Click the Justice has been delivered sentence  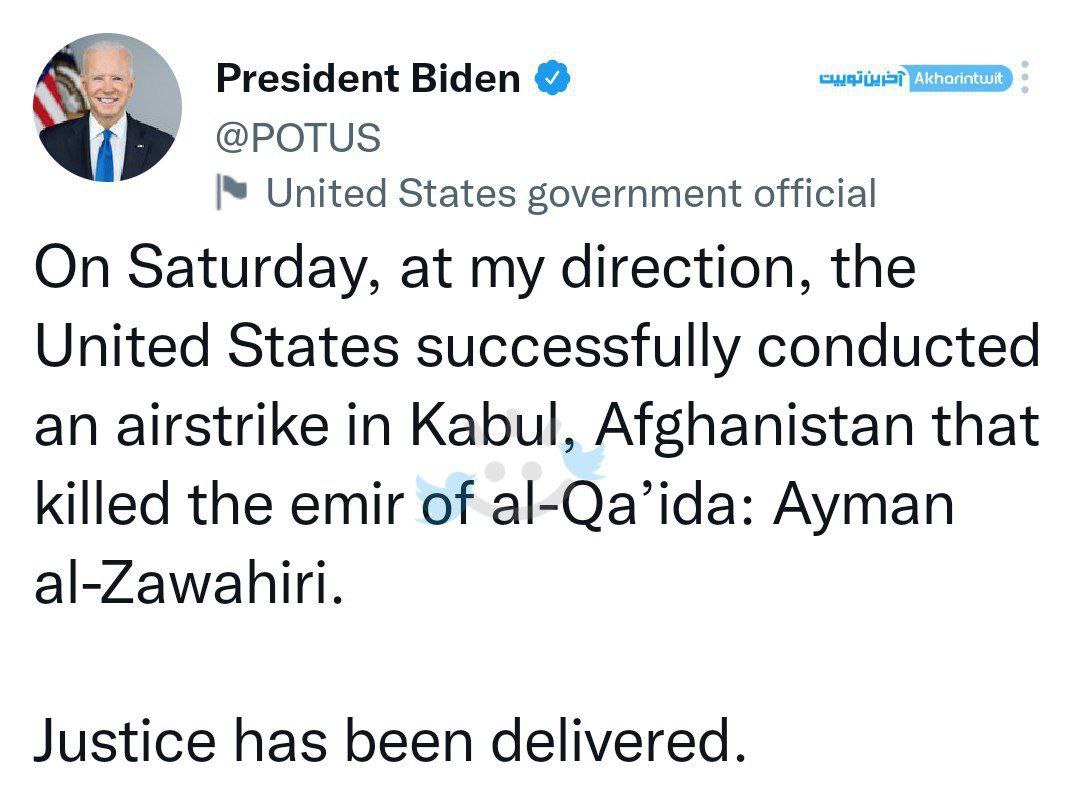390,741
